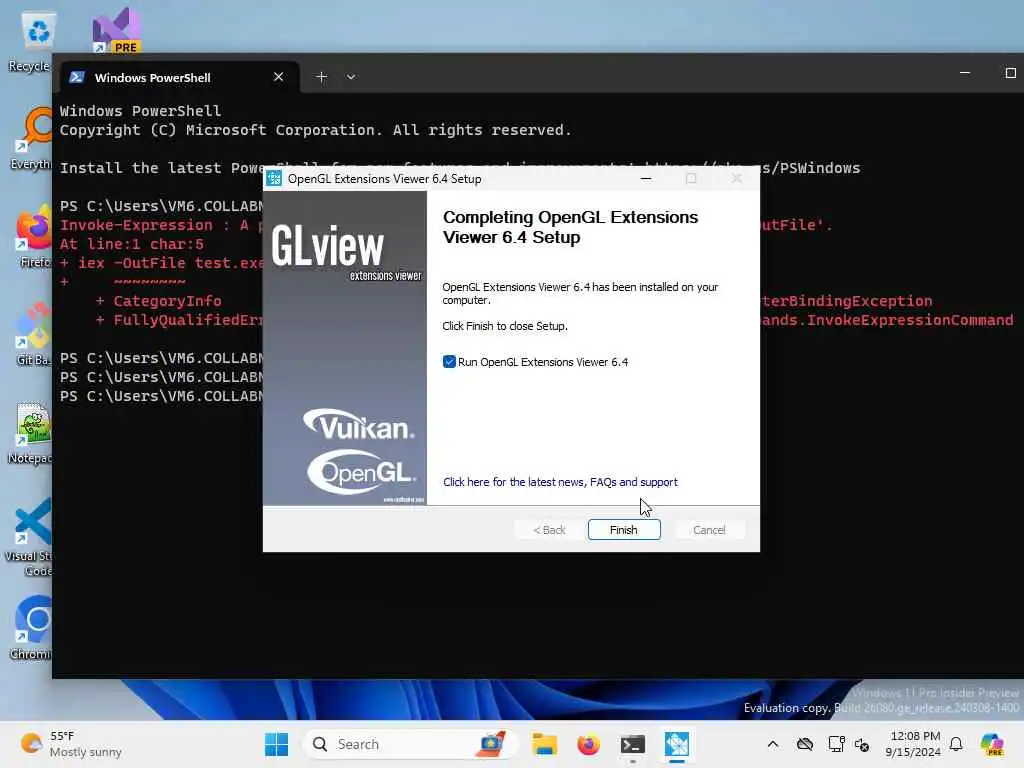Click the muted volume tray icon
1024x768 pixels.
pos(862,744)
